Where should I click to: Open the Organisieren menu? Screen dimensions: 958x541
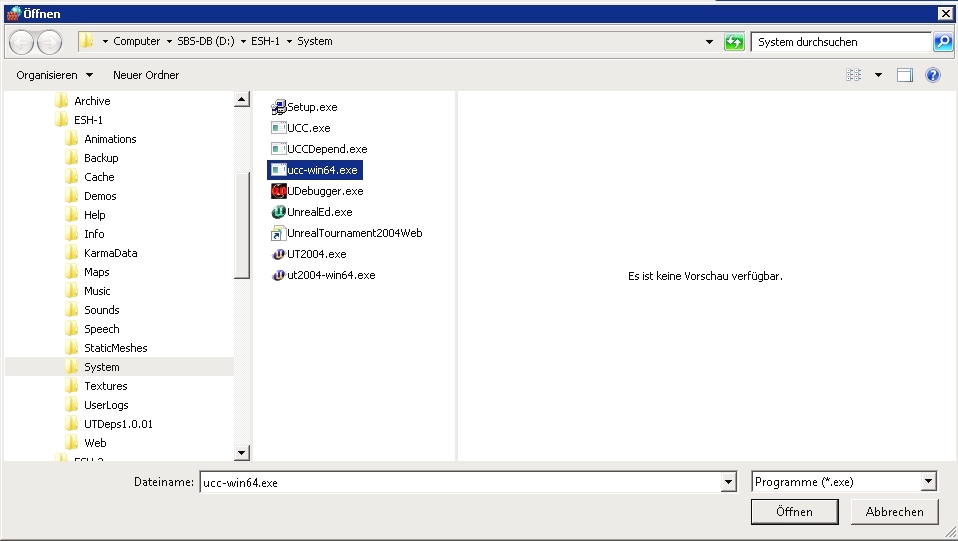pos(54,75)
